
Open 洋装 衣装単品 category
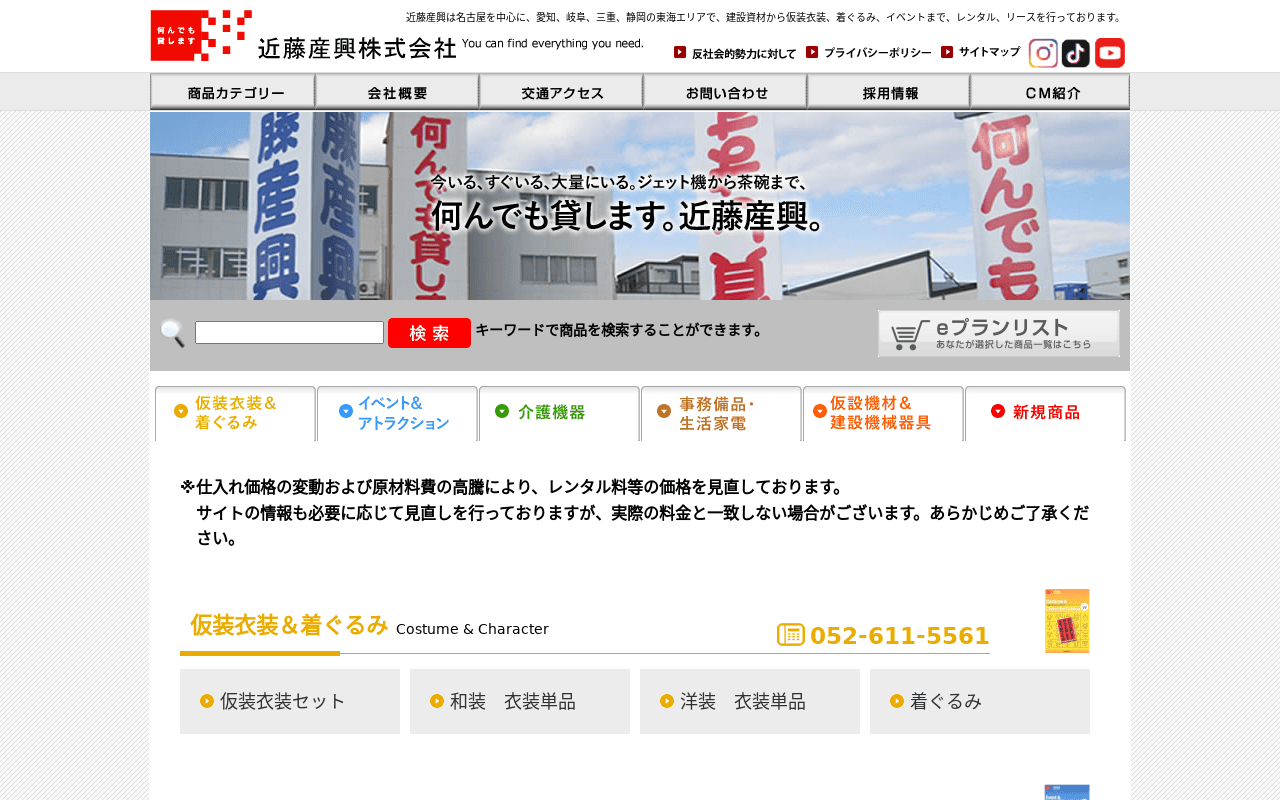750,701
